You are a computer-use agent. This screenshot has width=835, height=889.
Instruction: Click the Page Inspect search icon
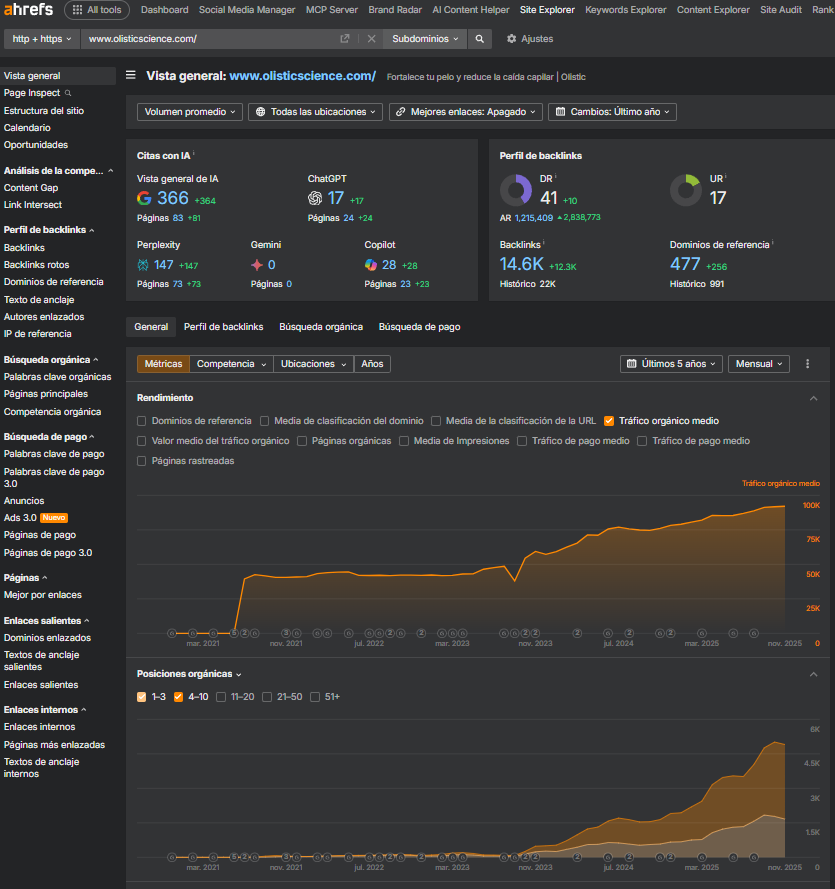(67, 93)
